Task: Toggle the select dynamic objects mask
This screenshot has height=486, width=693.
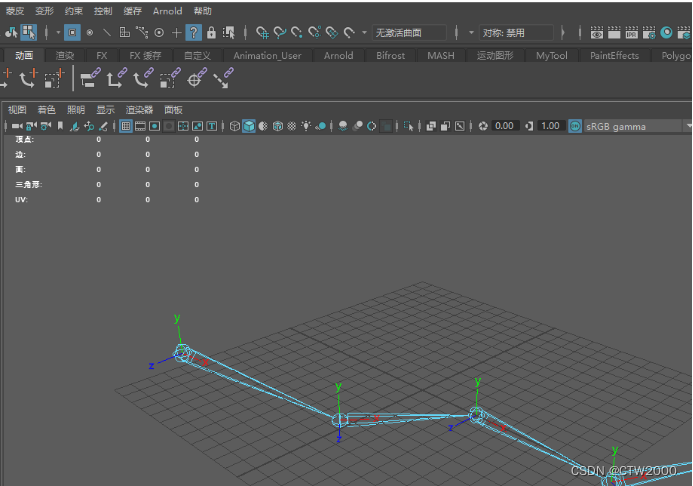Action: click(x=159, y=33)
